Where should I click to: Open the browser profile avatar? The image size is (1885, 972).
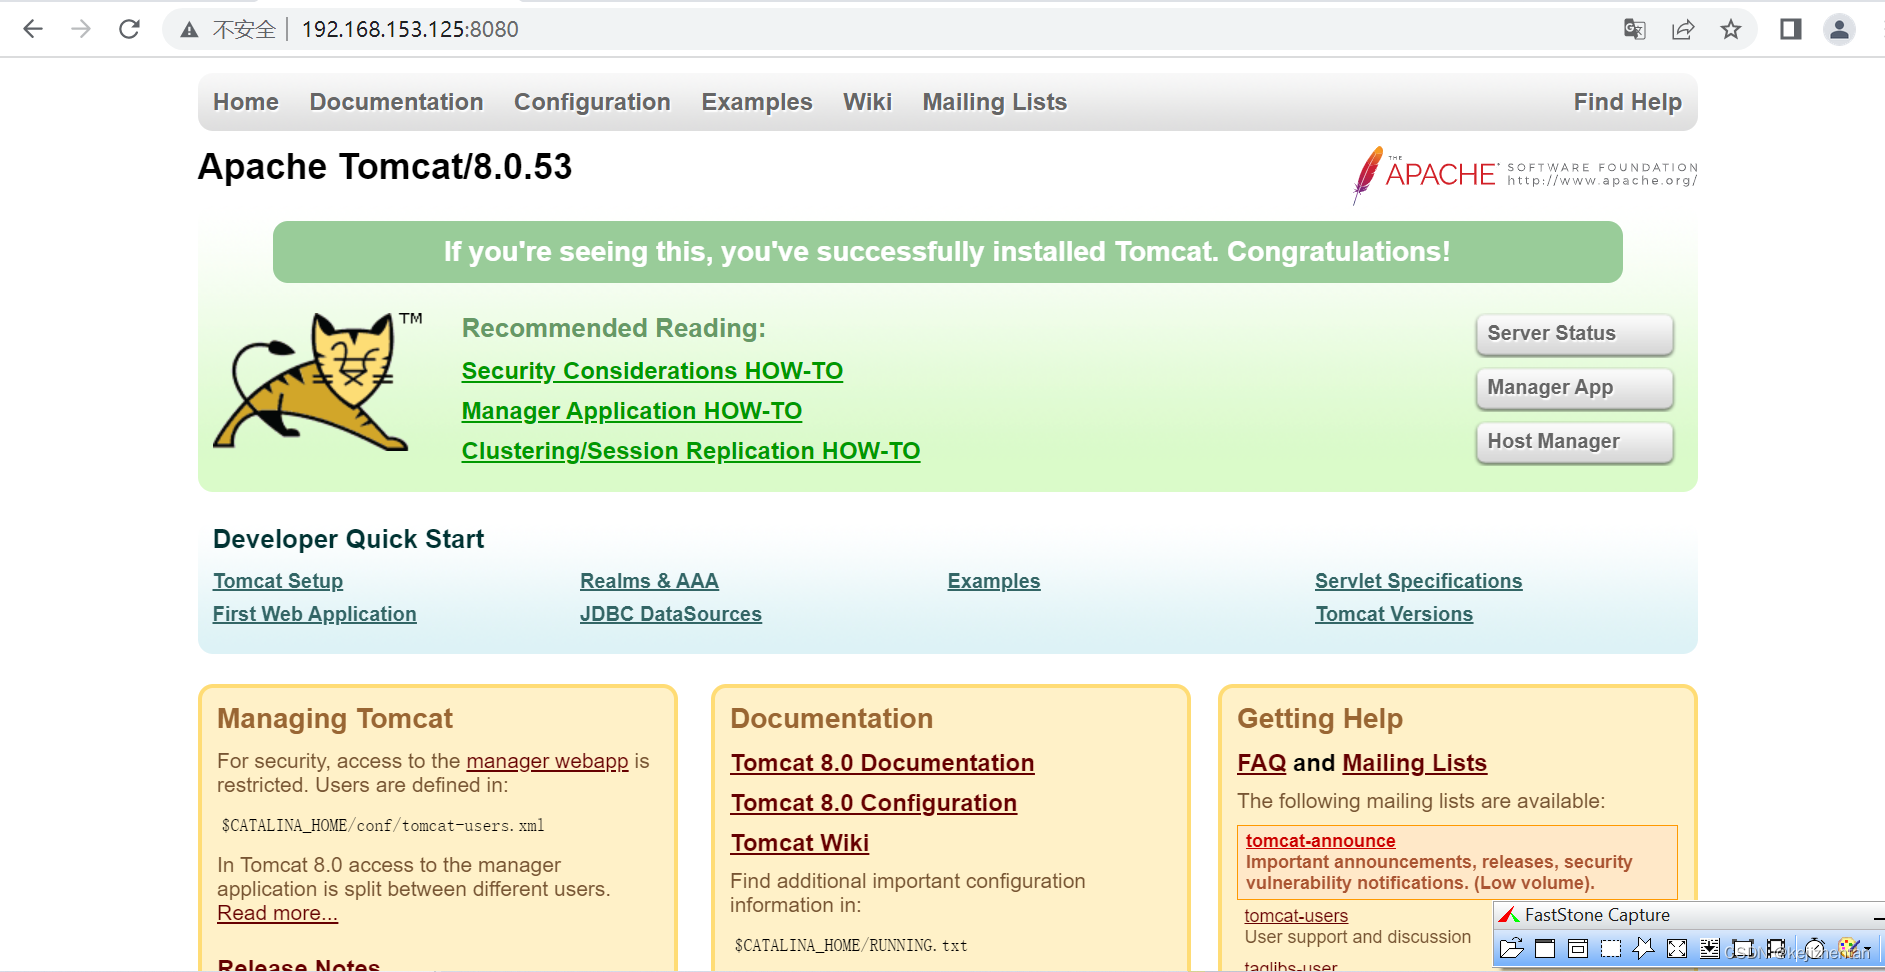1839,29
